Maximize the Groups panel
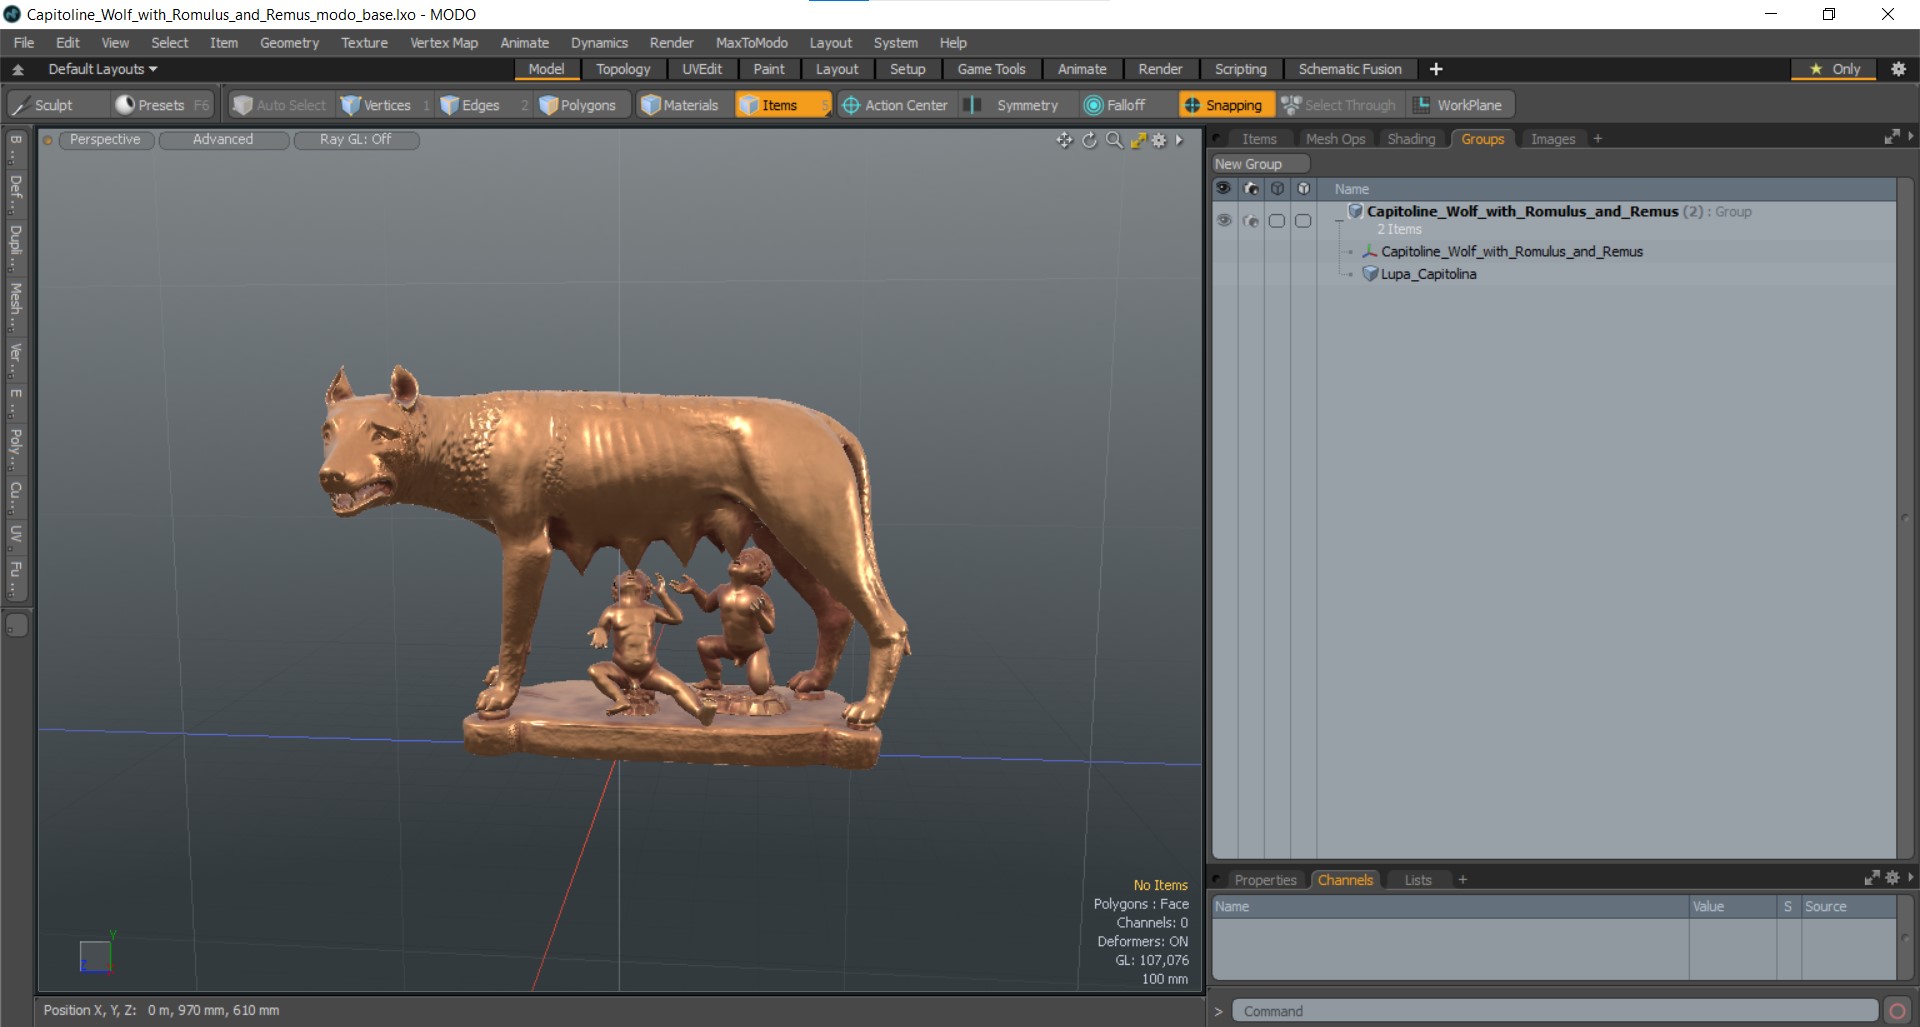 [x=1892, y=137]
